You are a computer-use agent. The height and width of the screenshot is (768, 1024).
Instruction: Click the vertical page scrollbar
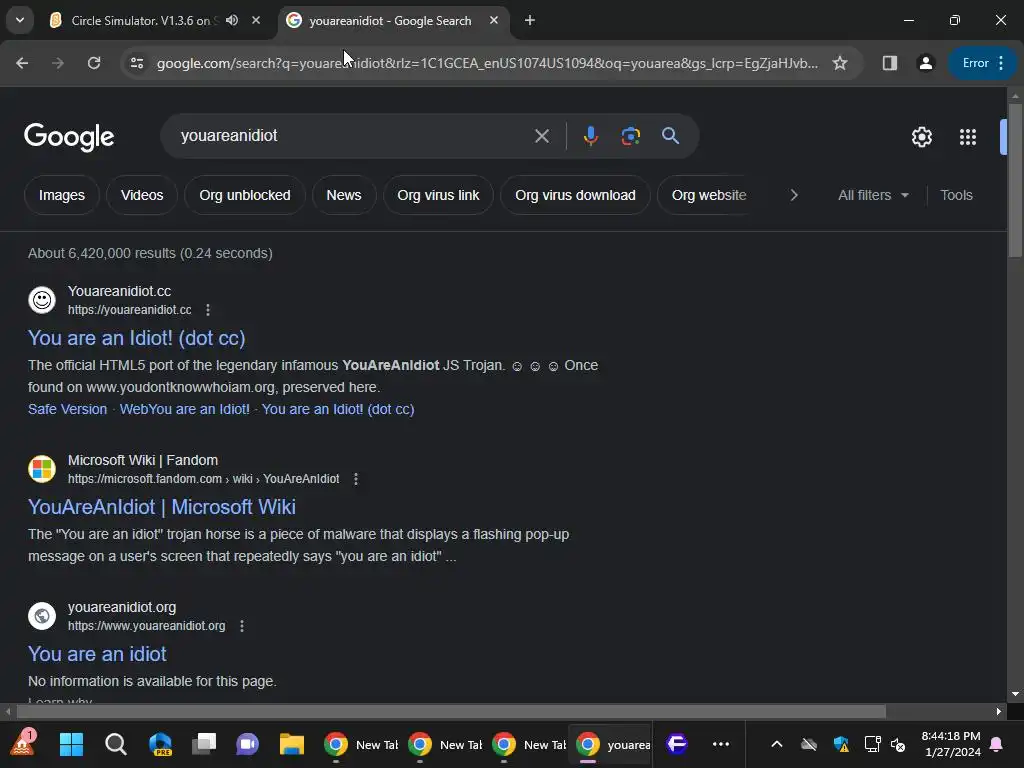pos(1014,180)
